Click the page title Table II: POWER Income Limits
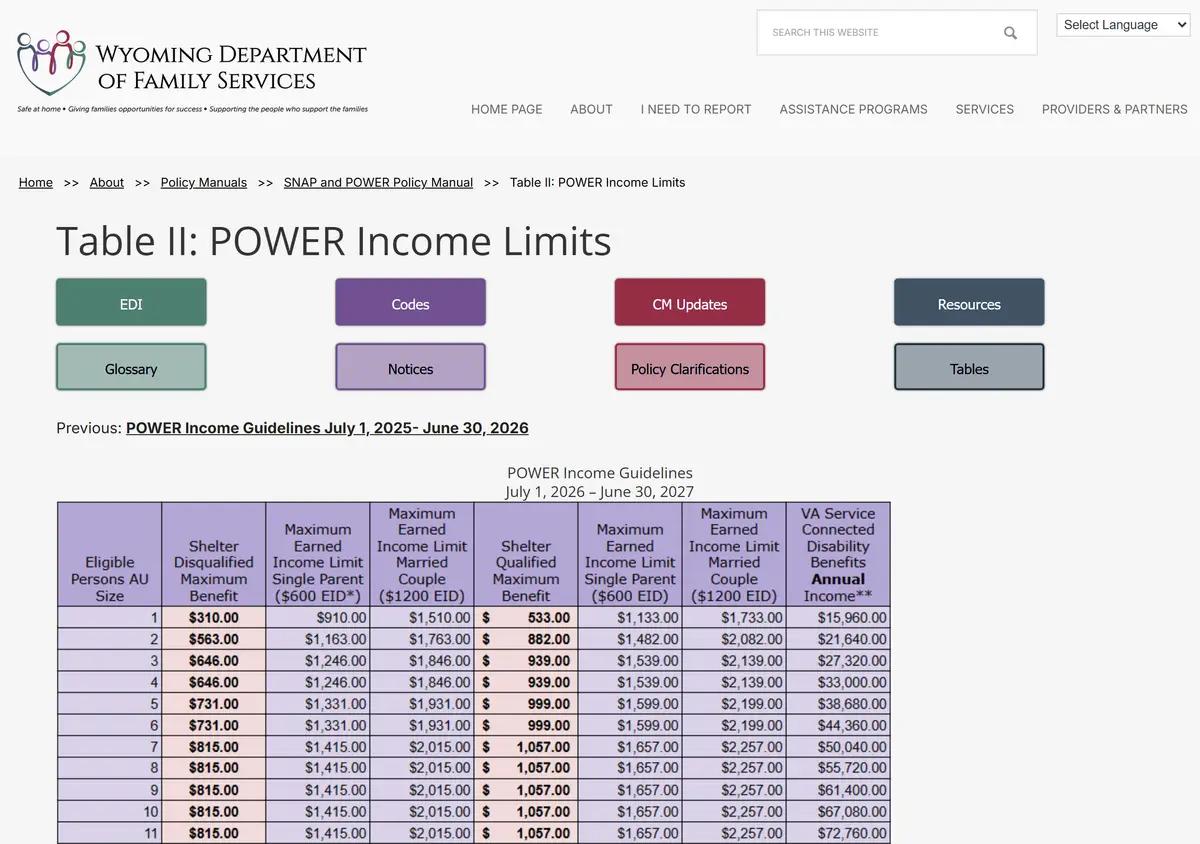 click(x=333, y=241)
